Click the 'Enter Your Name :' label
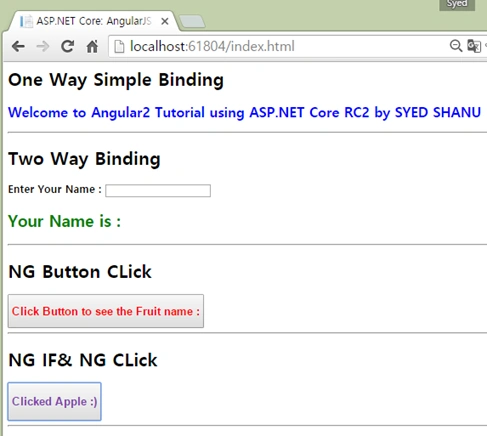This screenshot has height=436, width=487. pyautogui.click(x=55, y=189)
